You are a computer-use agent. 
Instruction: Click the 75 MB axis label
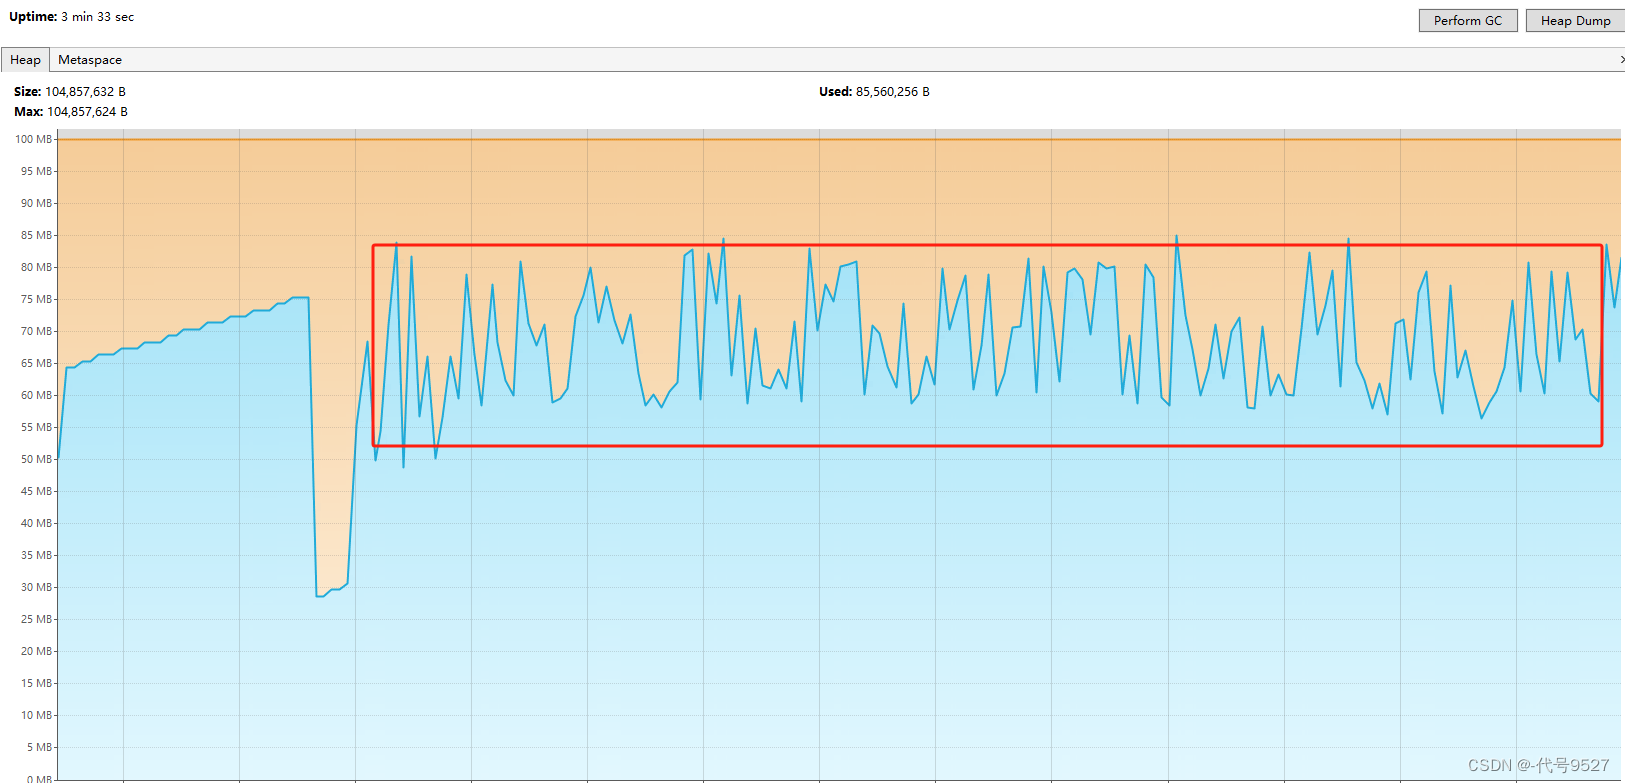point(36,299)
